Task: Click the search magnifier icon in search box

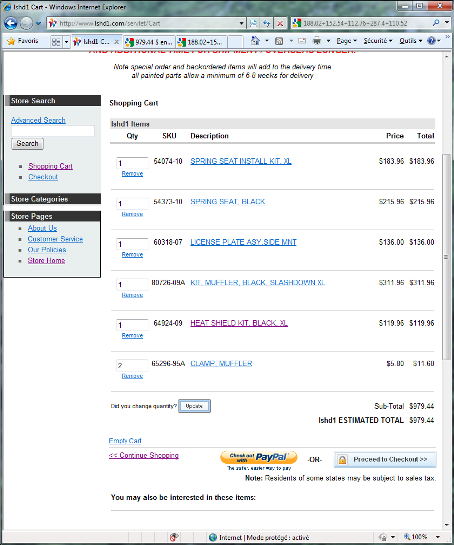Action: click(x=436, y=23)
